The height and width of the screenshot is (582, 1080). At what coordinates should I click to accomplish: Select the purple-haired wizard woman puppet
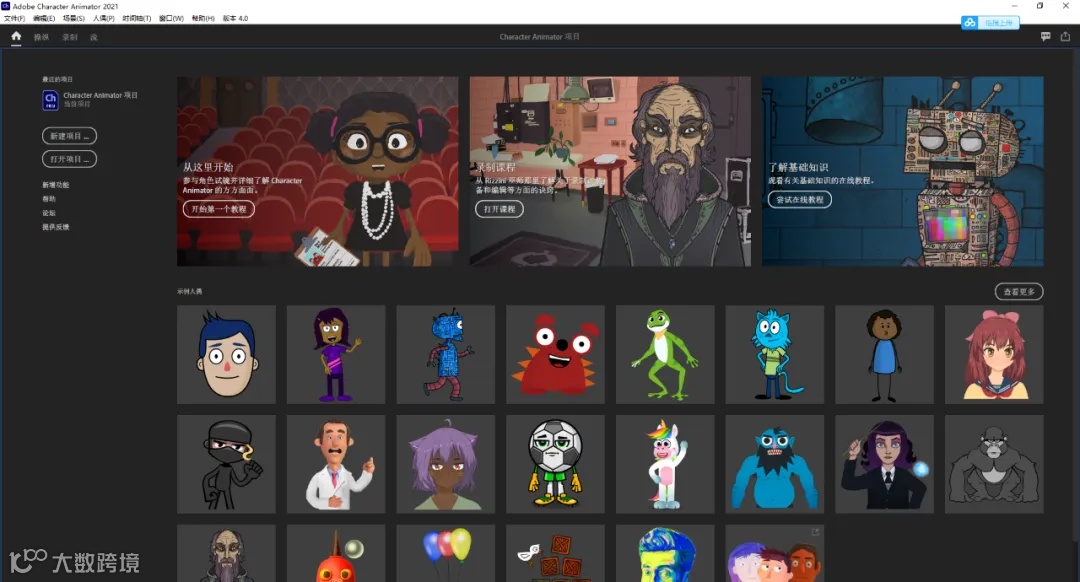[884, 464]
